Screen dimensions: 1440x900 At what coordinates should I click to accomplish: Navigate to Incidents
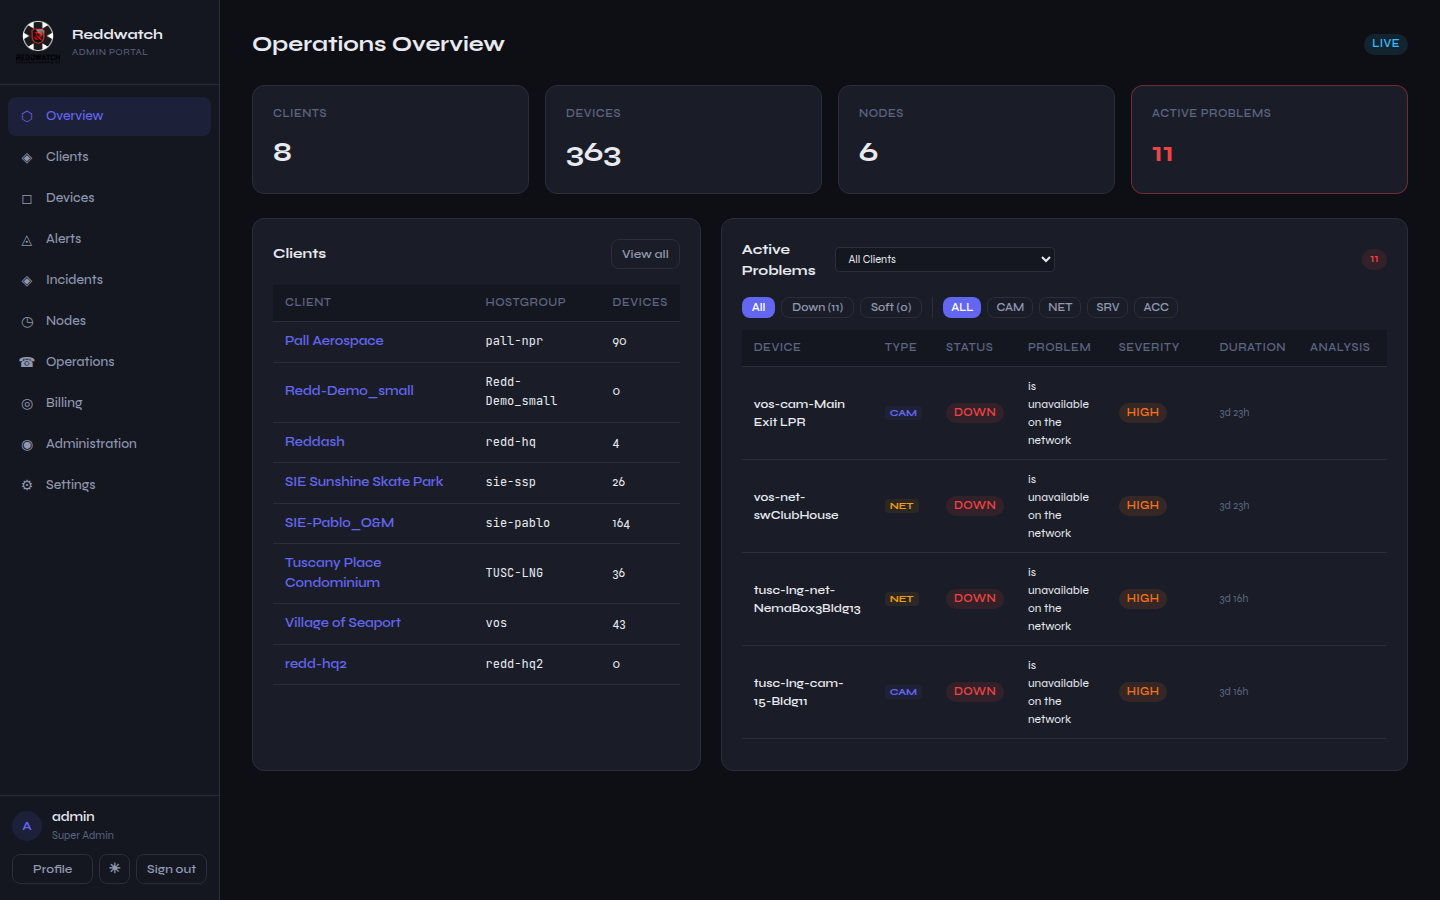[109, 280]
